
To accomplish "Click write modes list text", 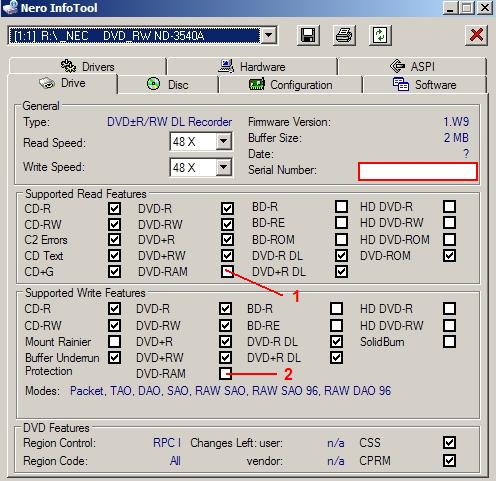I will pos(230,391).
